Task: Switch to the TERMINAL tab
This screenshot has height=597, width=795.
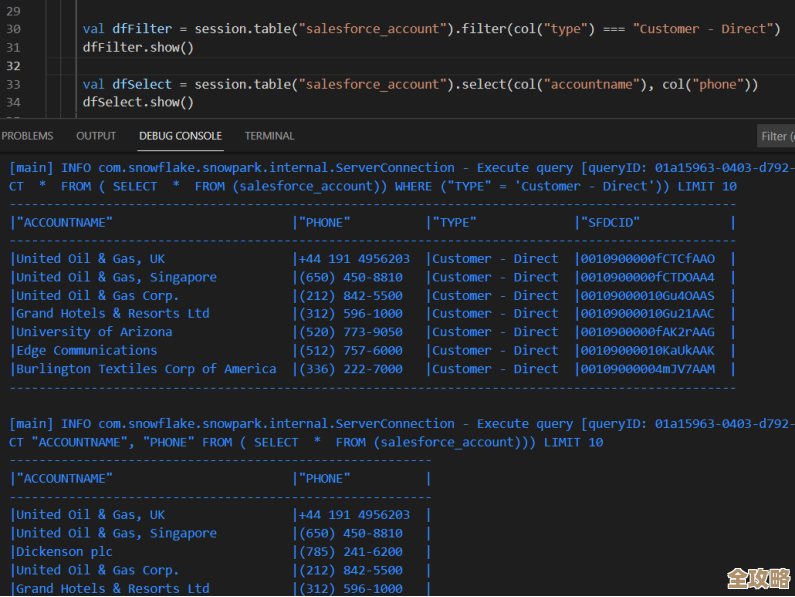Action: [x=269, y=136]
